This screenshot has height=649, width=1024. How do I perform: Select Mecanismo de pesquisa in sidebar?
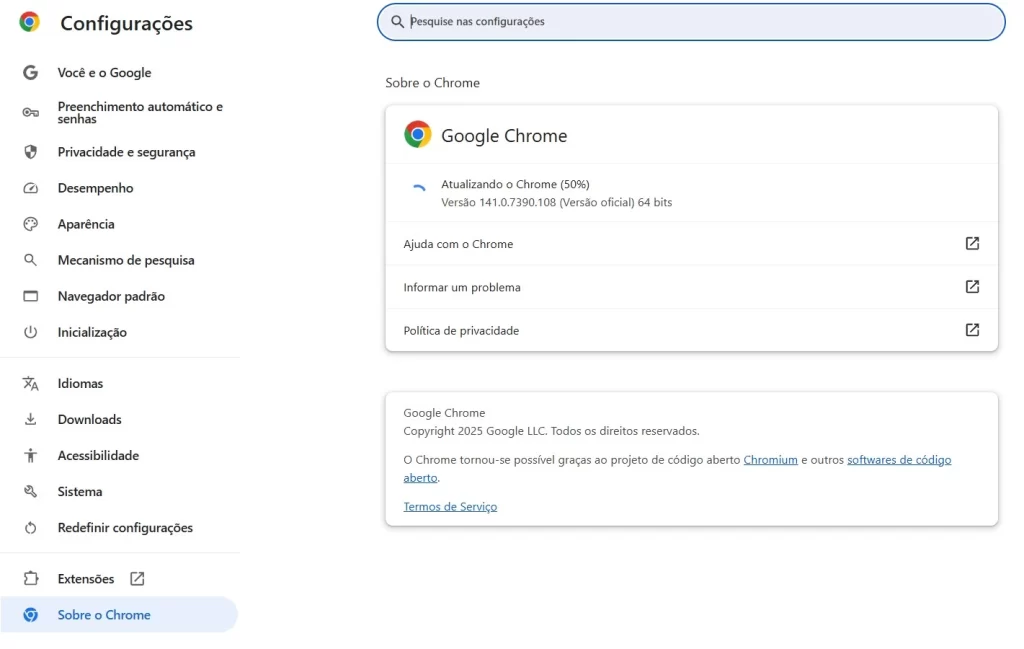coord(126,260)
